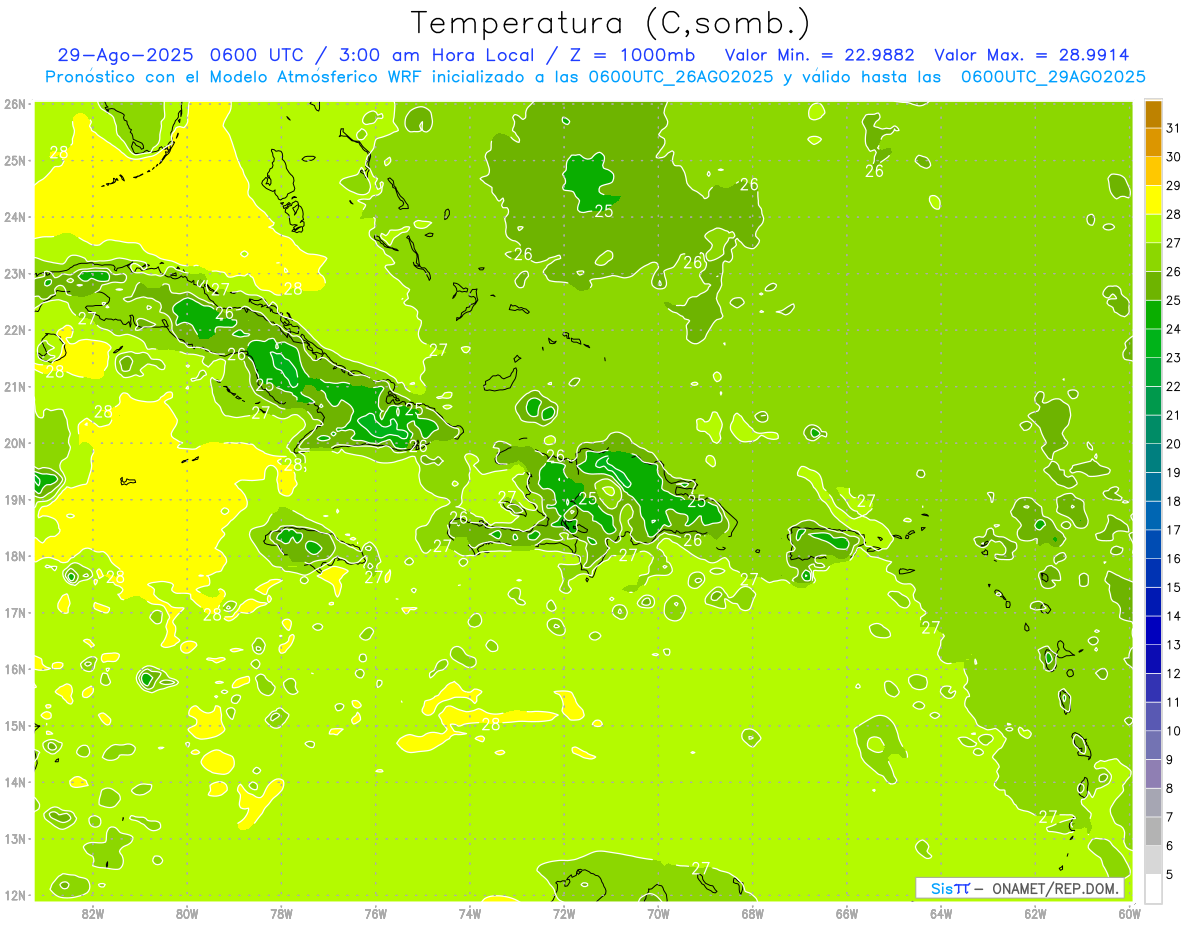Click the title "Temperatura (C,somb.)"
This screenshot has height=927, width=1200.
(x=611, y=23)
